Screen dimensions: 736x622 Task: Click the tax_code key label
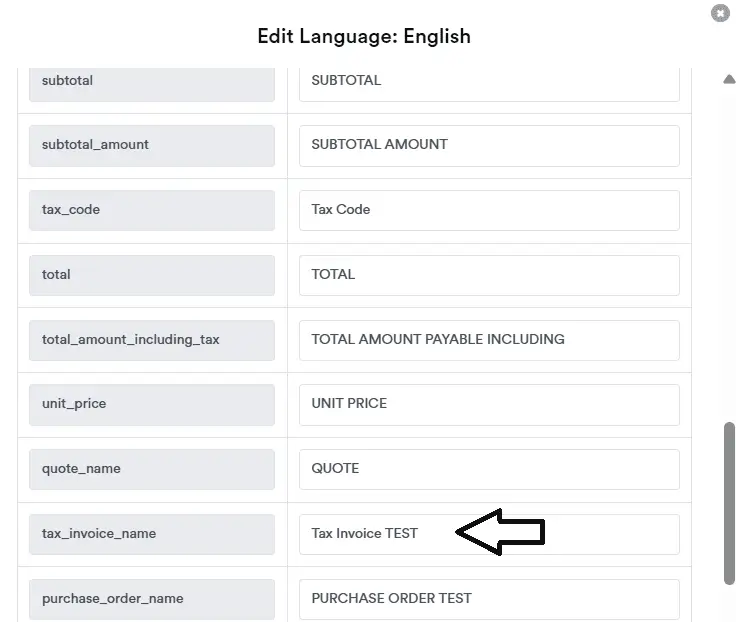pyautogui.click(x=151, y=210)
